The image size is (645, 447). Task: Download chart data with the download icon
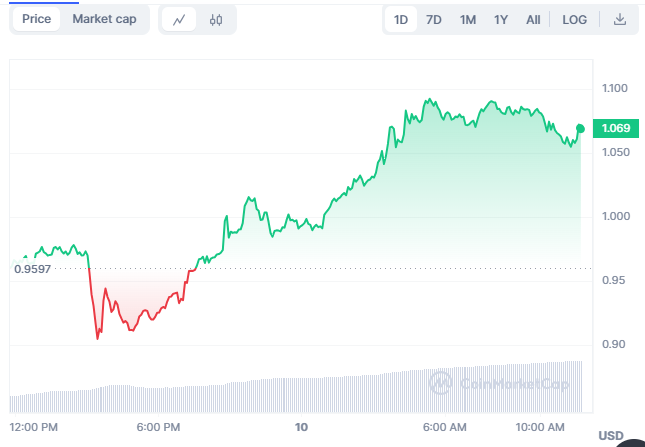(620, 19)
